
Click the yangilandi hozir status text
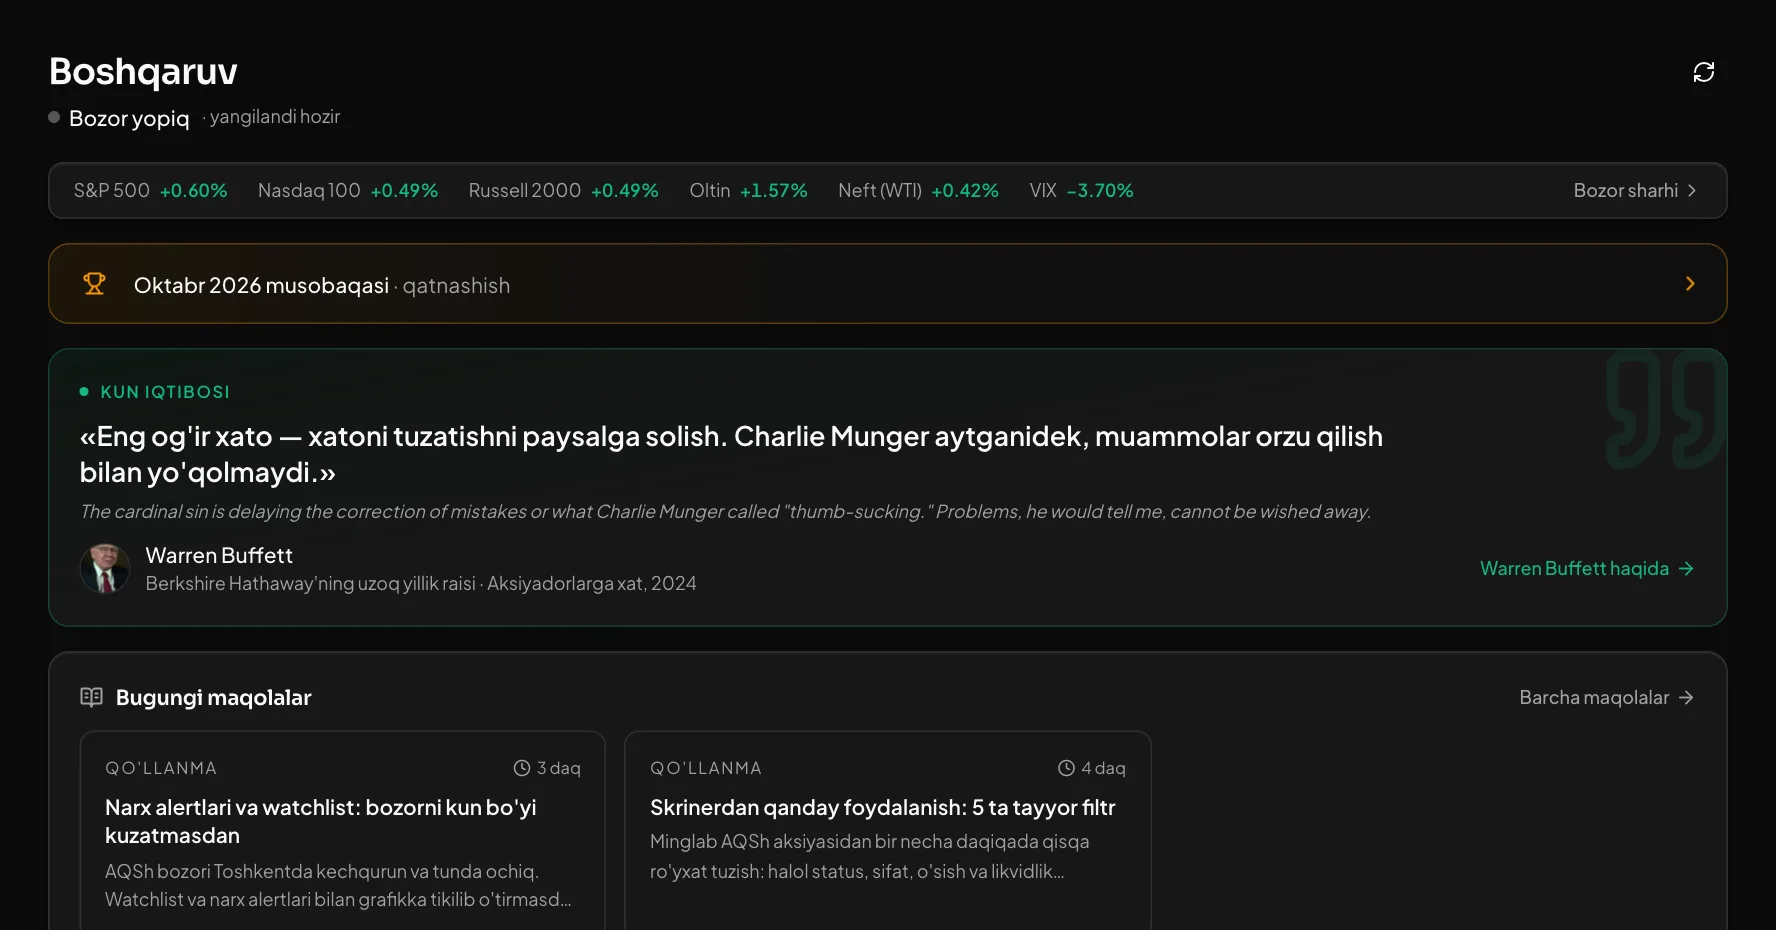click(275, 117)
